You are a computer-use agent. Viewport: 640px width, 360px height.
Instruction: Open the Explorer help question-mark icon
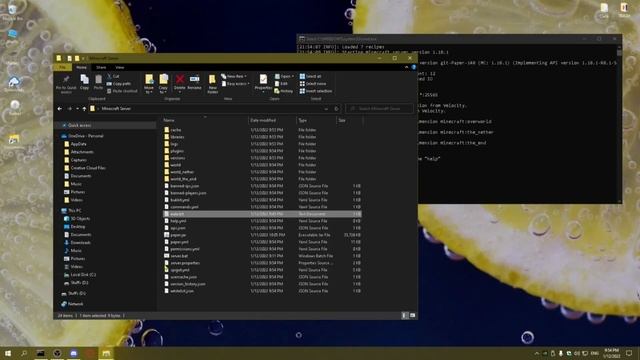tap(413, 67)
